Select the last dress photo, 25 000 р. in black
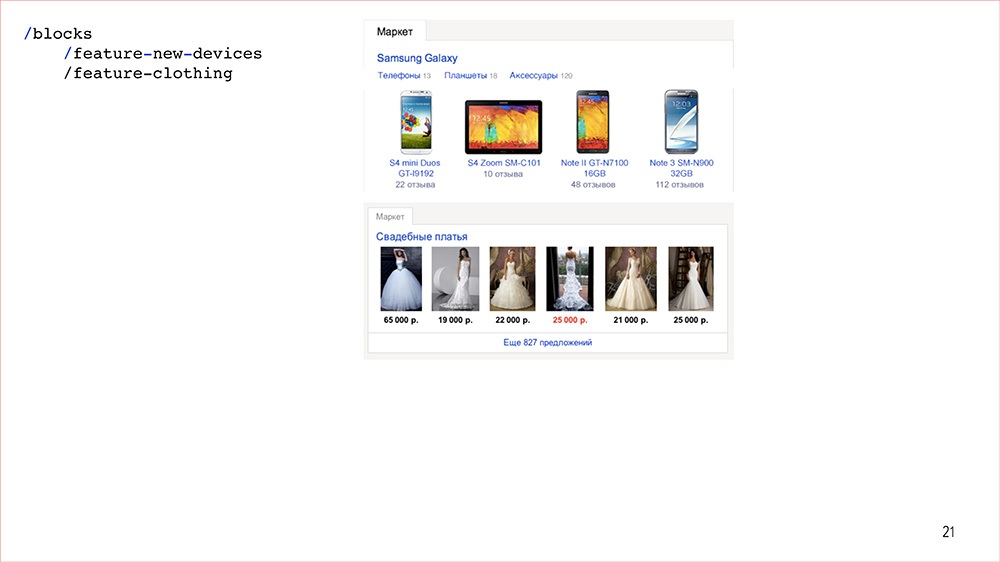The image size is (1000, 562). (691, 279)
